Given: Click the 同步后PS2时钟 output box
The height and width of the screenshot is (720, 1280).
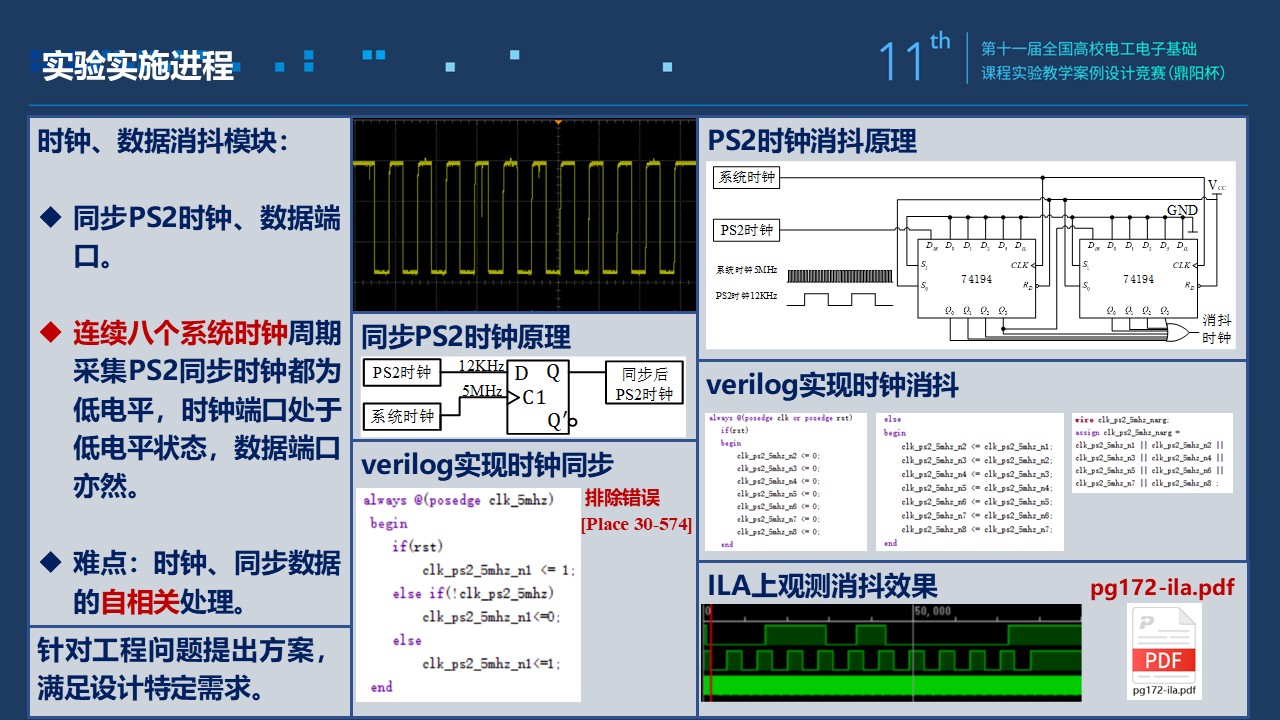Looking at the screenshot, I should [x=644, y=384].
